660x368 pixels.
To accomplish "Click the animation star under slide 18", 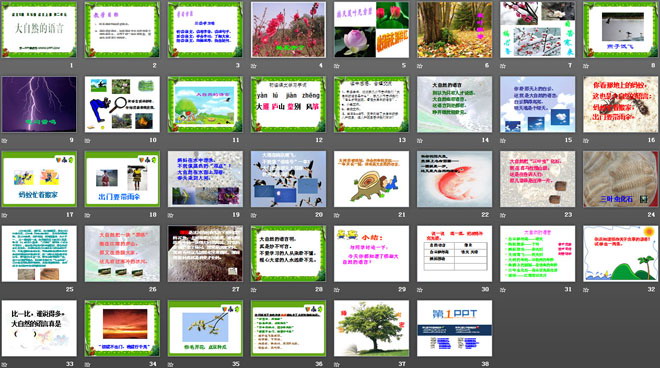I will pos(88,215).
